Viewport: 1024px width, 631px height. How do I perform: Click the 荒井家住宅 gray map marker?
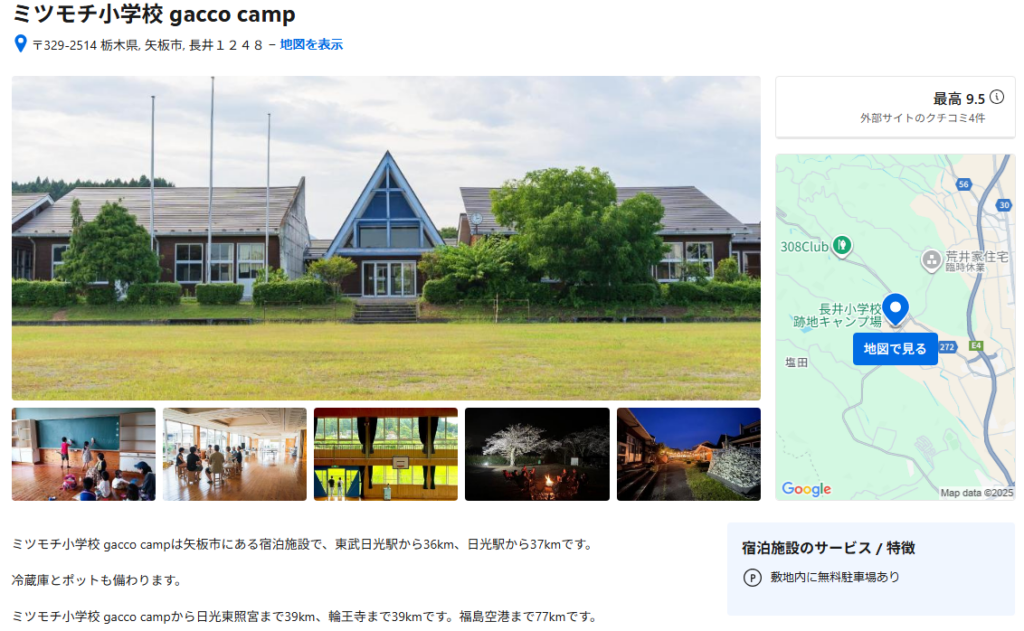click(931, 261)
